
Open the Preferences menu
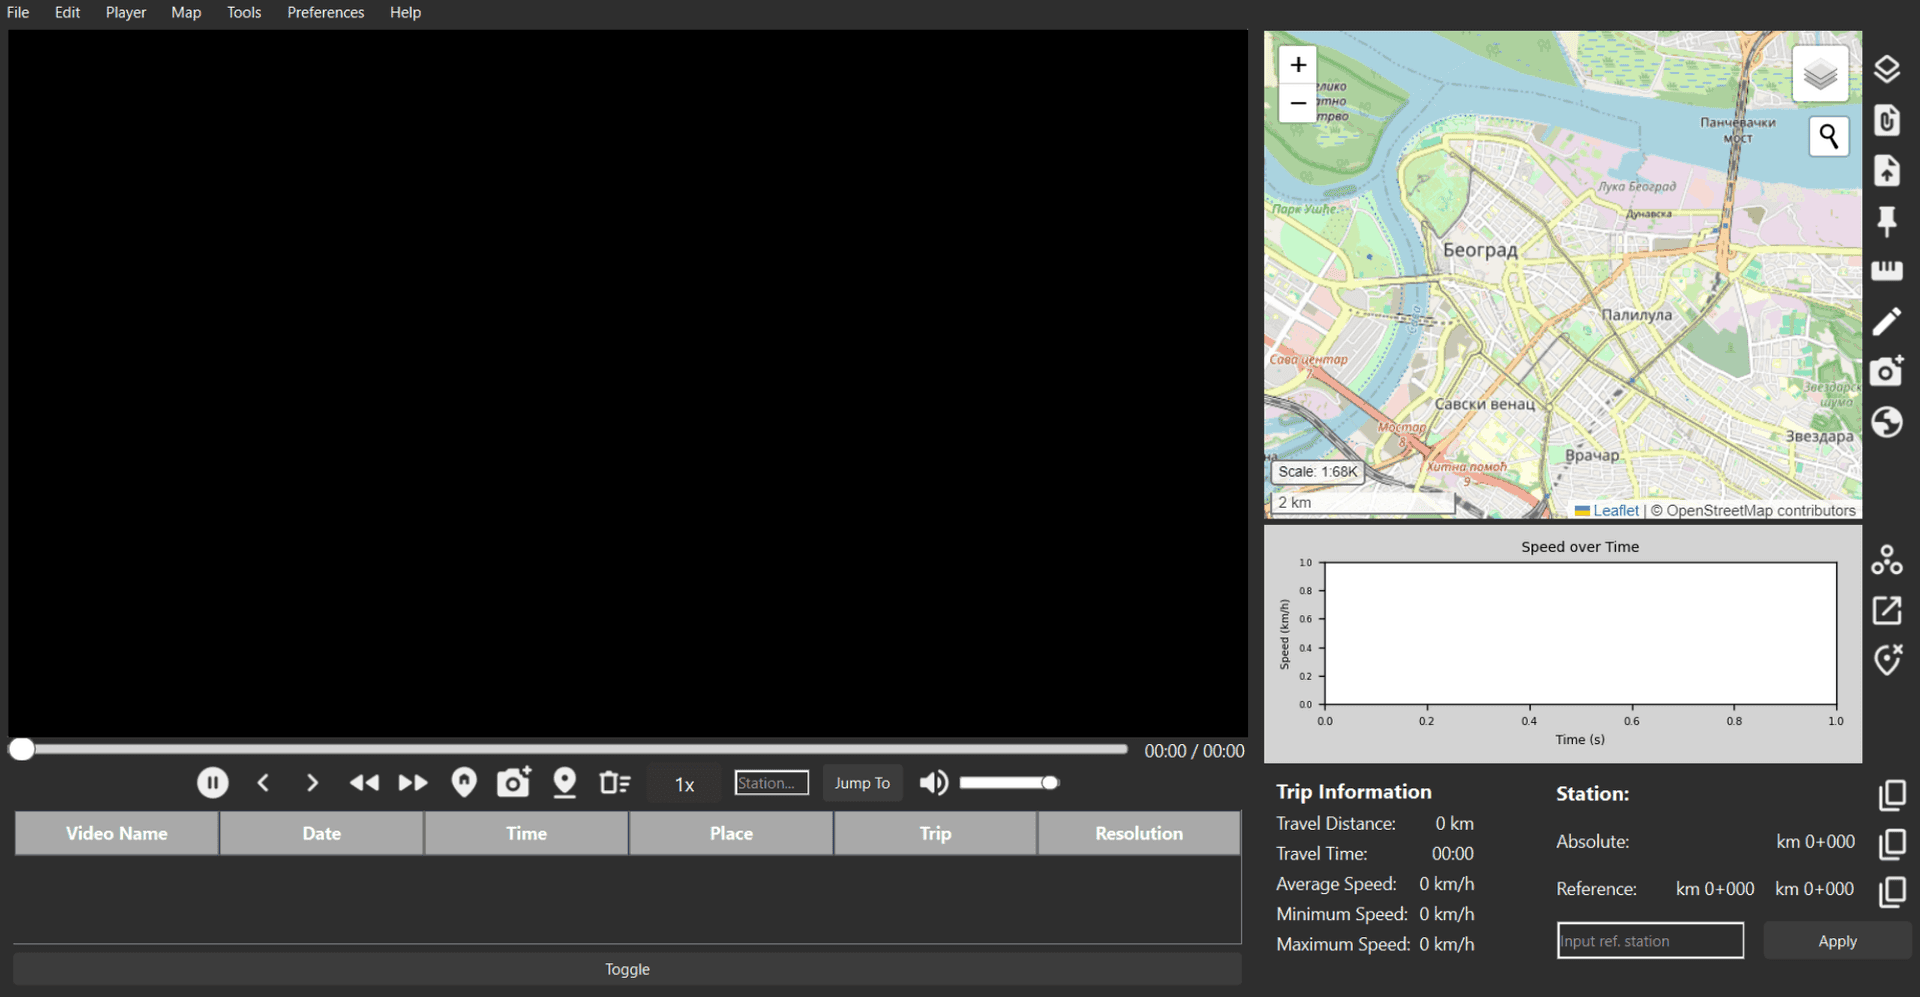click(325, 12)
